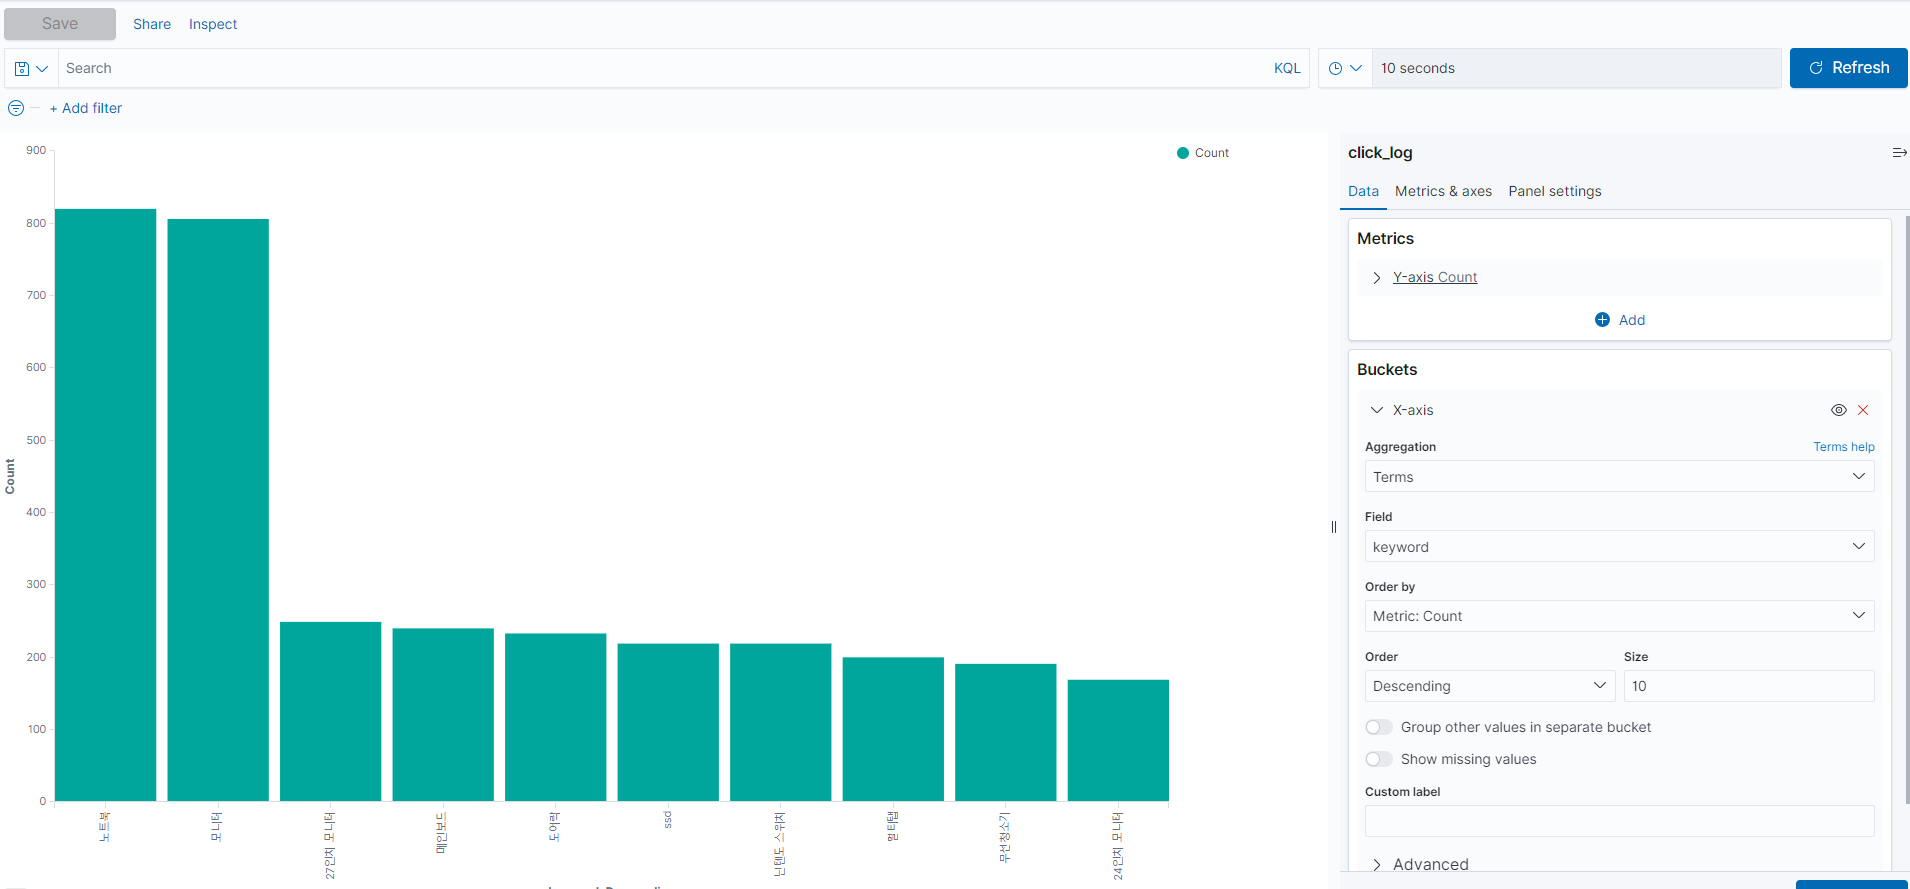Click the Buckets section heading
This screenshot has height=889, width=1910.
click(1387, 369)
